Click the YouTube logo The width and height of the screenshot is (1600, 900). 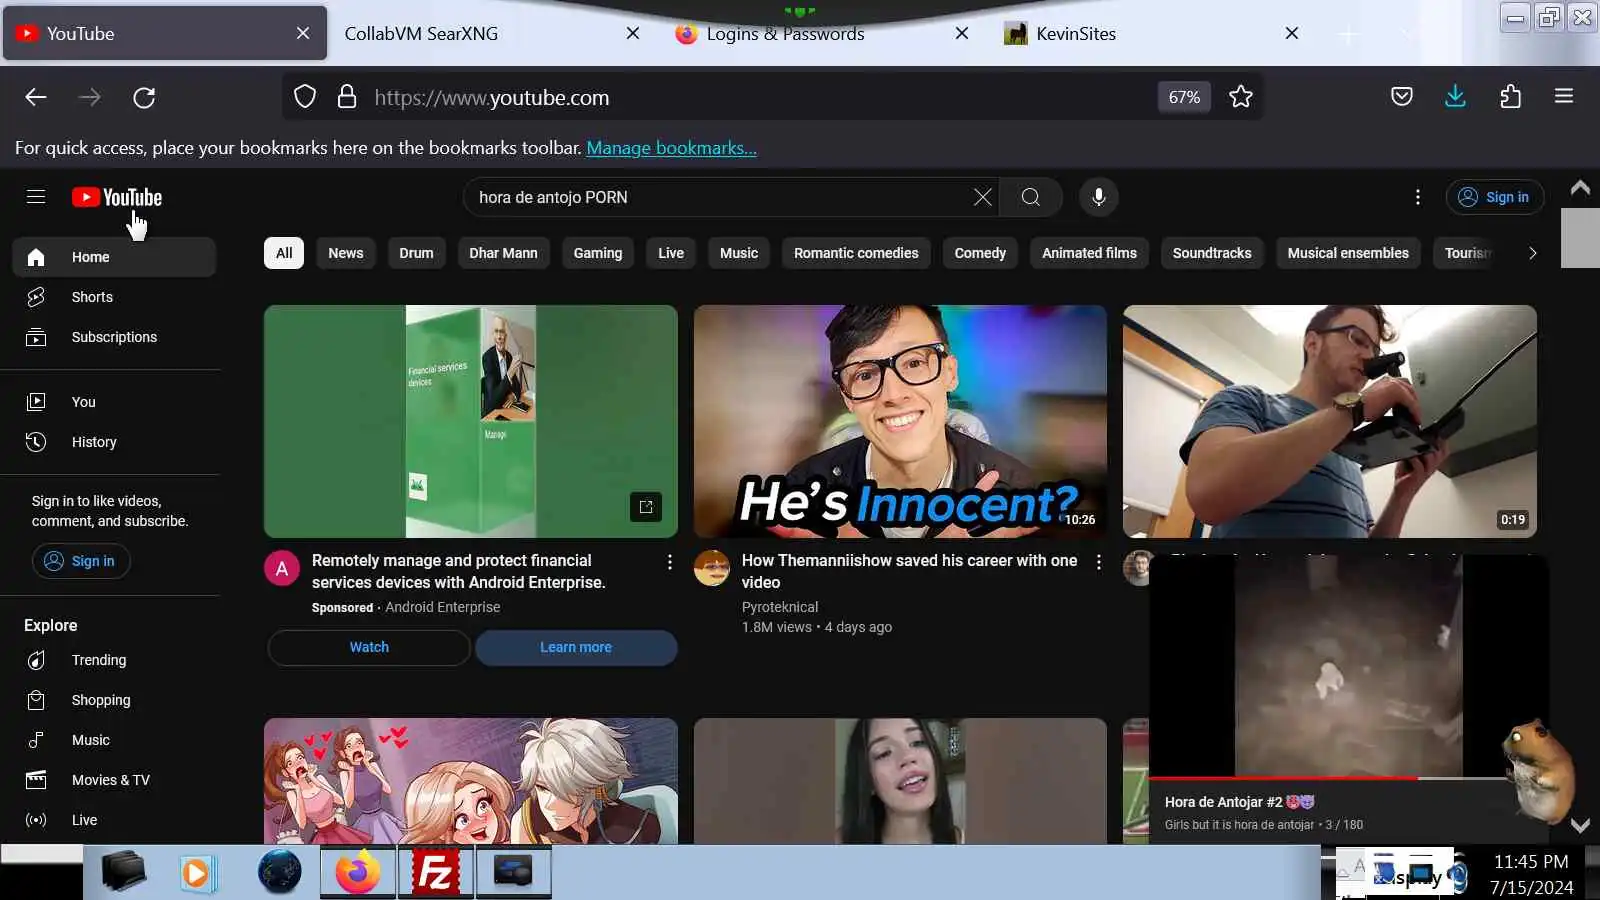(x=117, y=197)
